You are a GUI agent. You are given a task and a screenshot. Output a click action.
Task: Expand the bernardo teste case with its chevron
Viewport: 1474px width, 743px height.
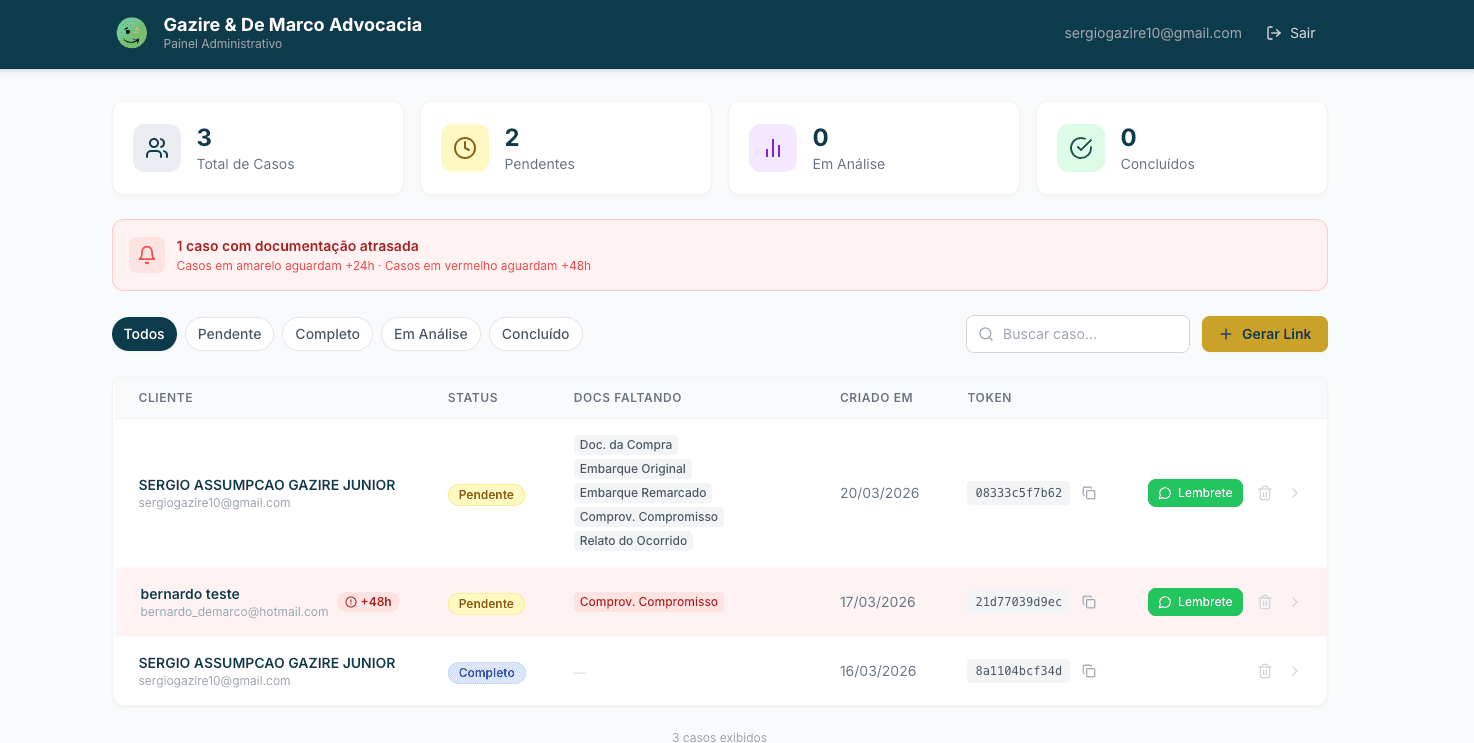(x=1295, y=602)
